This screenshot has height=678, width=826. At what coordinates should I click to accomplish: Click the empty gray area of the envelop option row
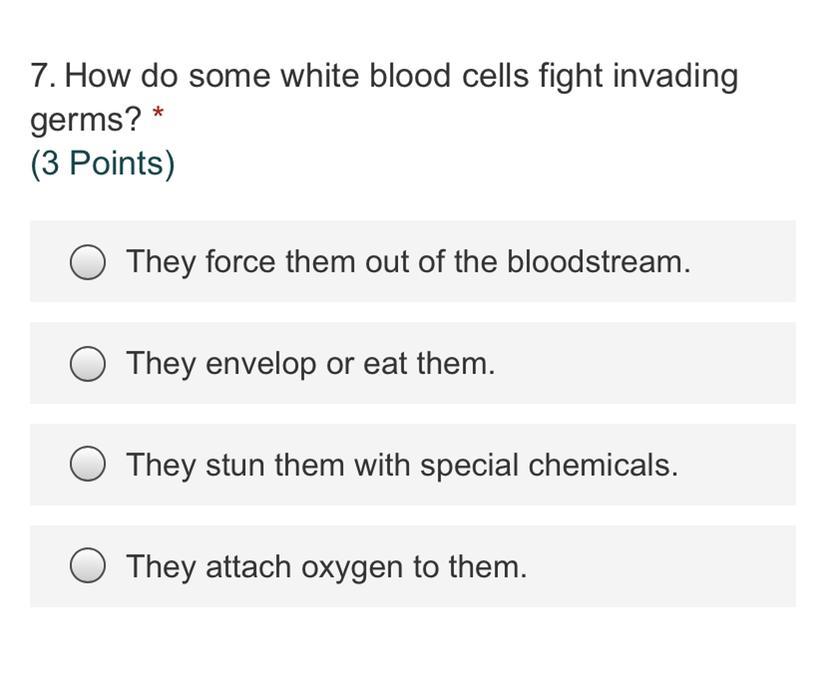(x=645, y=363)
